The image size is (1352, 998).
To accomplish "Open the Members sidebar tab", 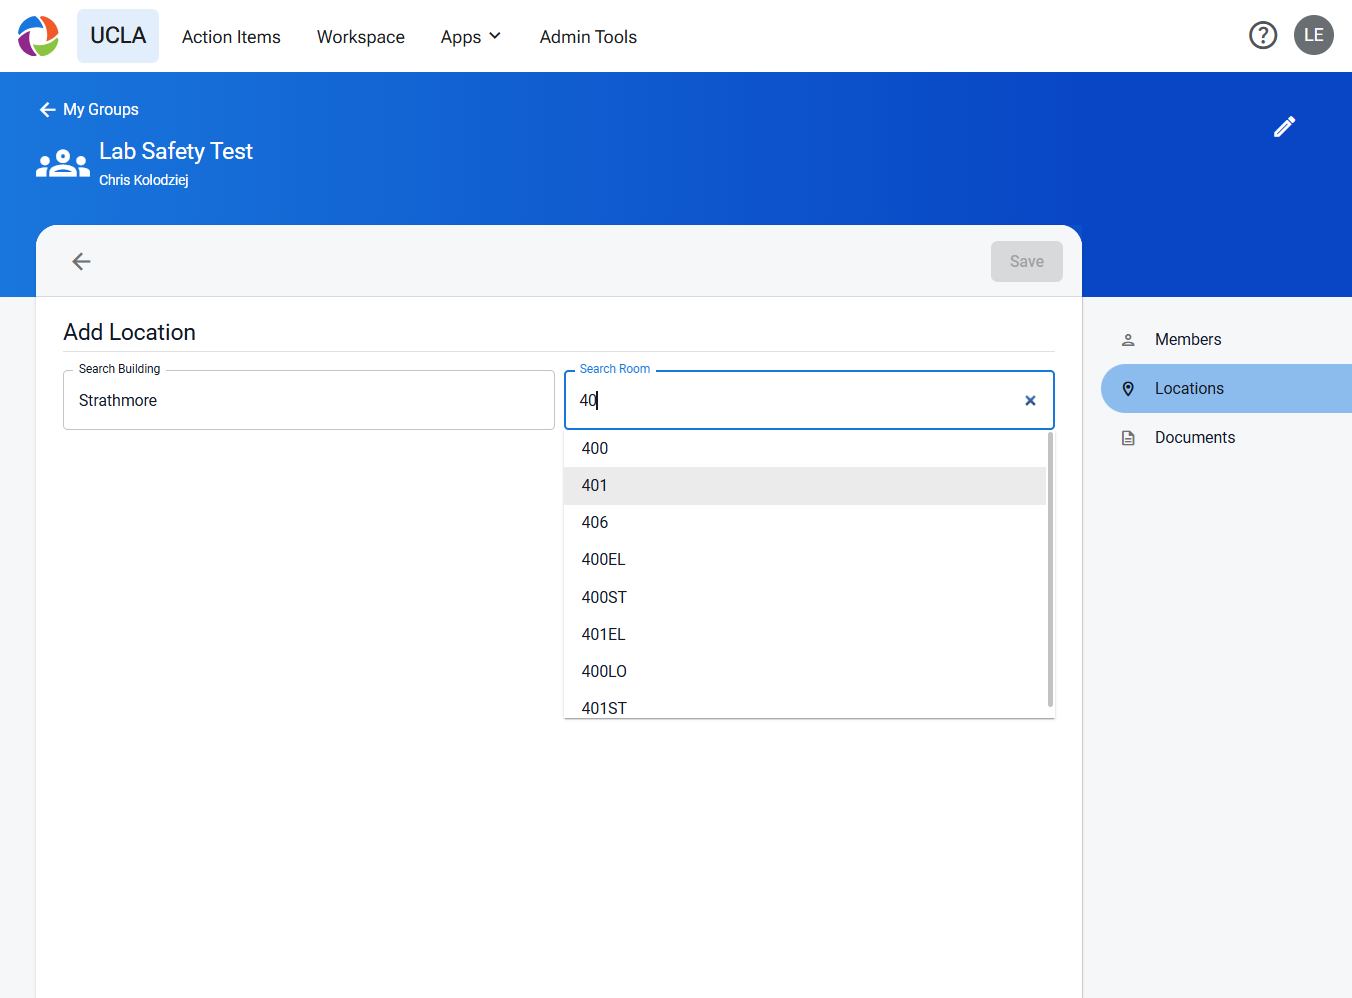I will point(1226,339).
